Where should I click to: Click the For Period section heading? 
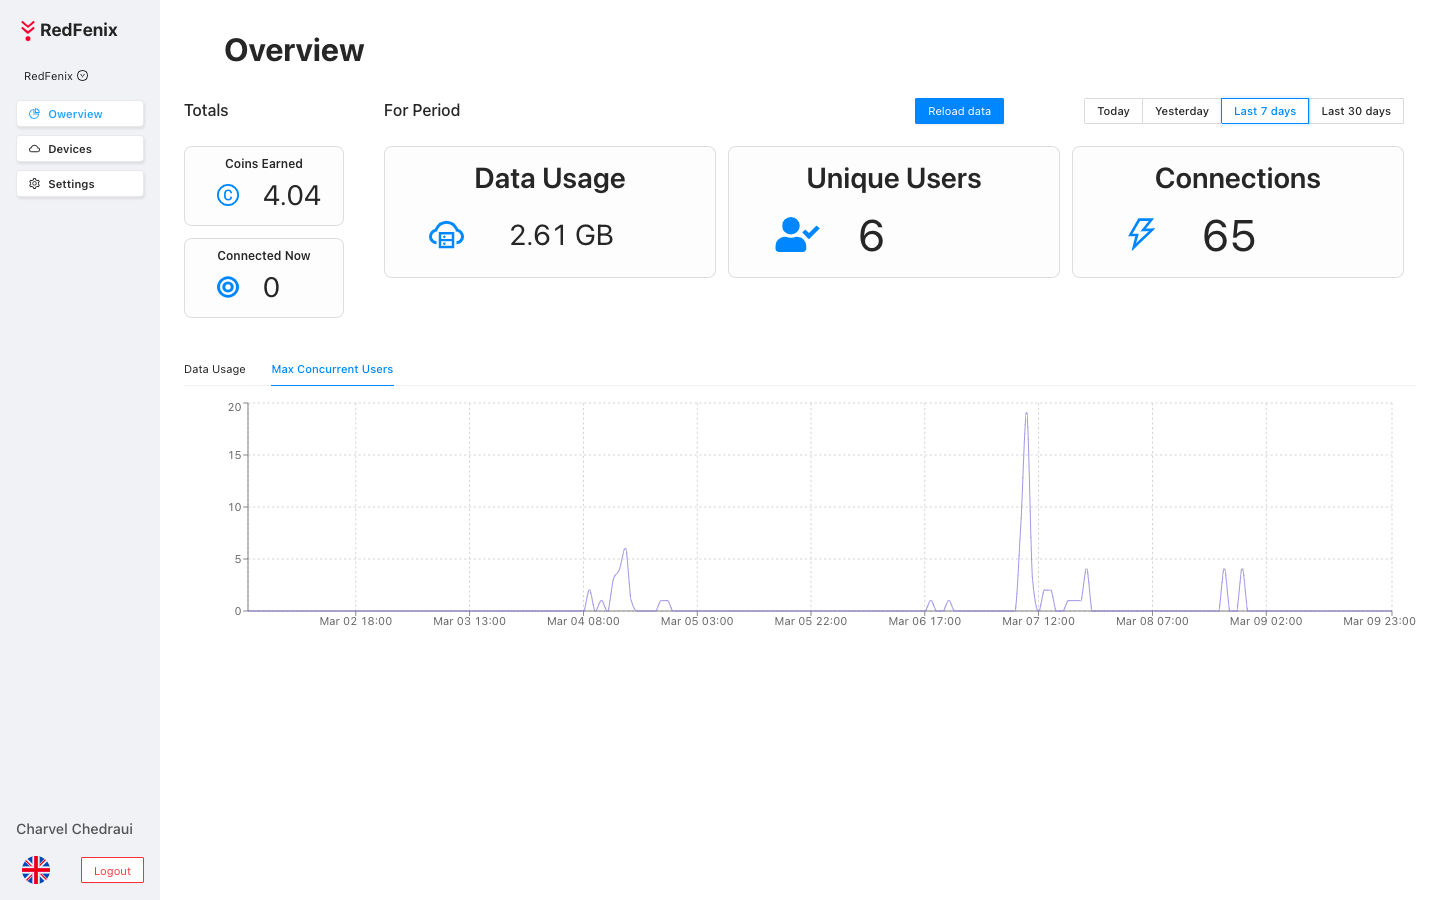(422, 110)
